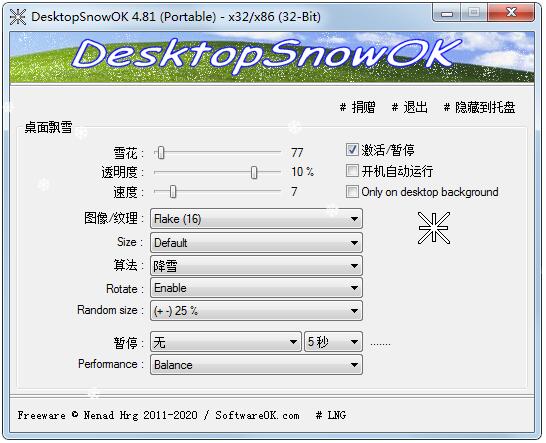This screenshot has width=546, height=443.
Task: Click the # 退出 menu item
Action: (410, 107)
